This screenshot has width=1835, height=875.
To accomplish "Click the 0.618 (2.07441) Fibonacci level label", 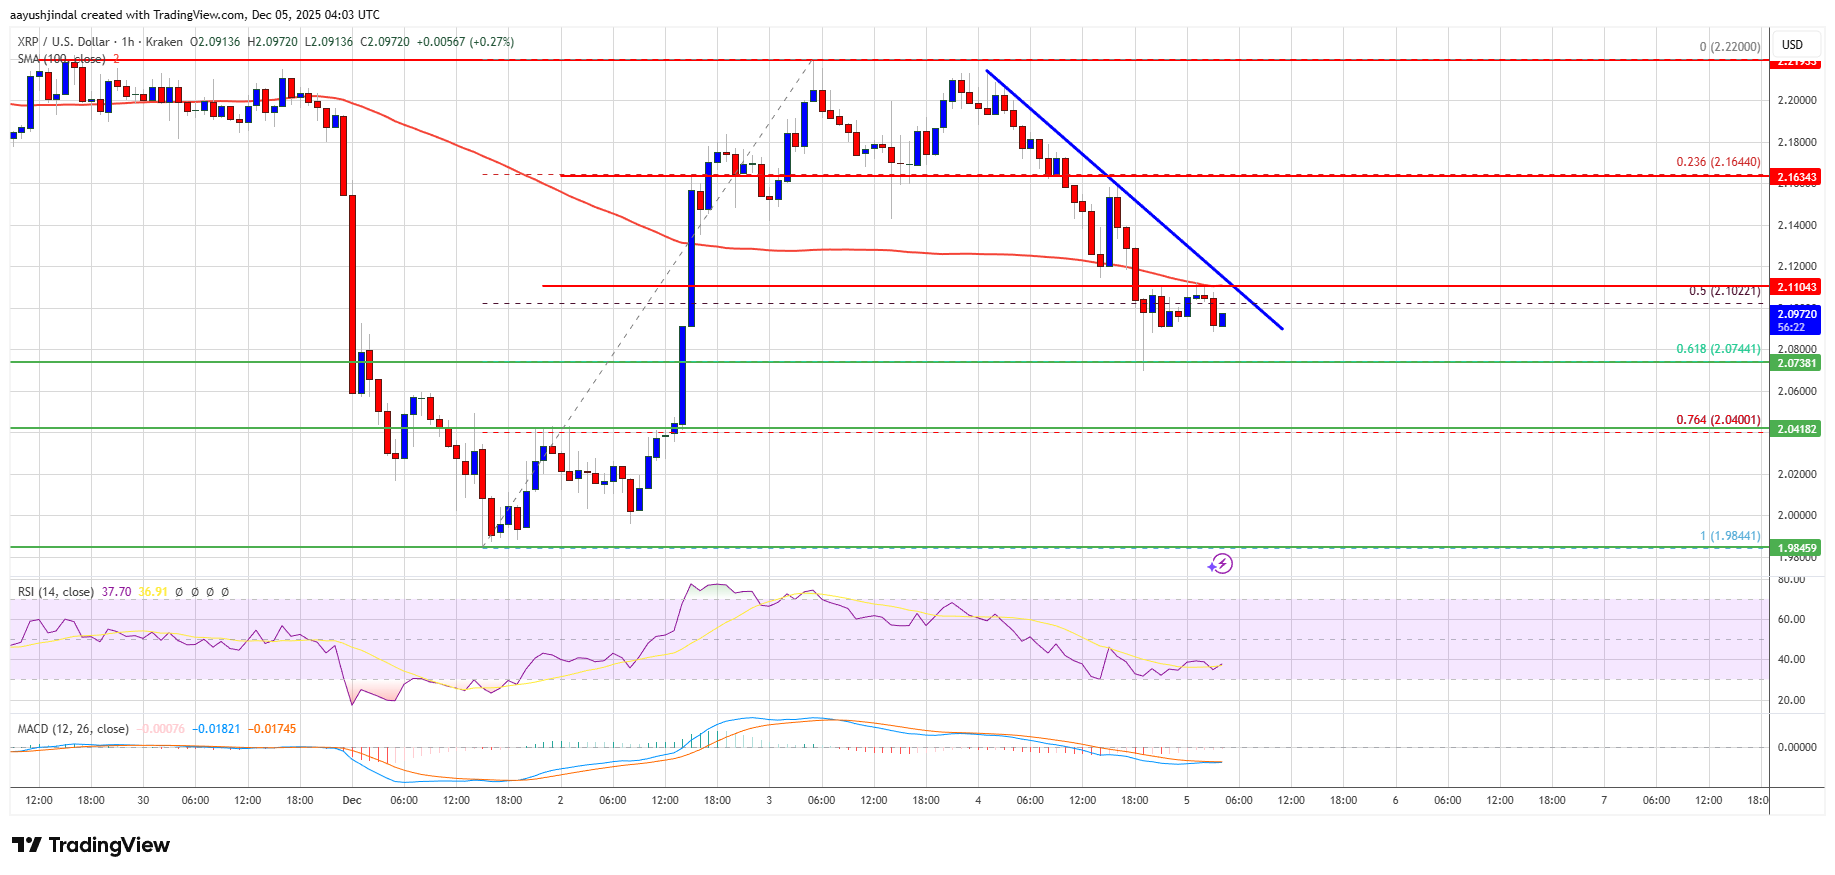I will 1718,349.
